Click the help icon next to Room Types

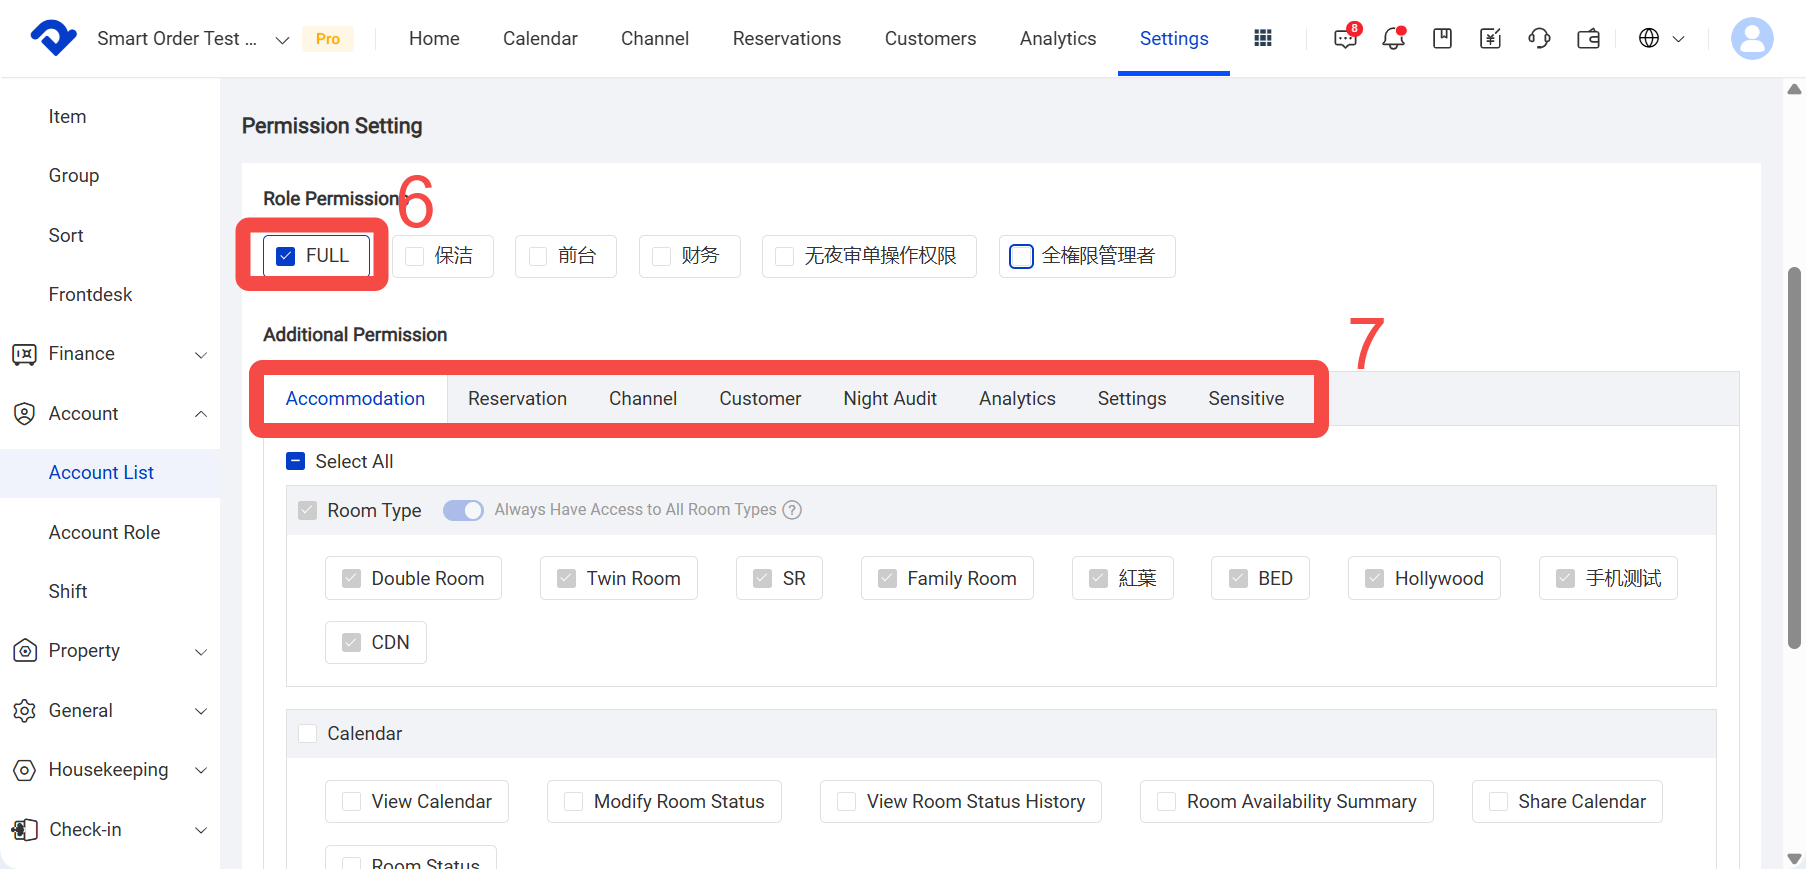792,510
